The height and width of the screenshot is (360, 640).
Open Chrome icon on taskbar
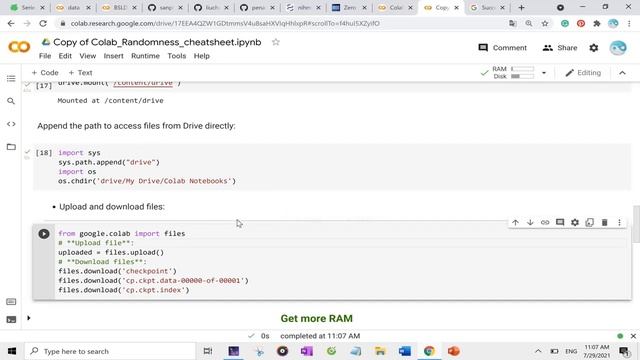click(x=429, y=351)
